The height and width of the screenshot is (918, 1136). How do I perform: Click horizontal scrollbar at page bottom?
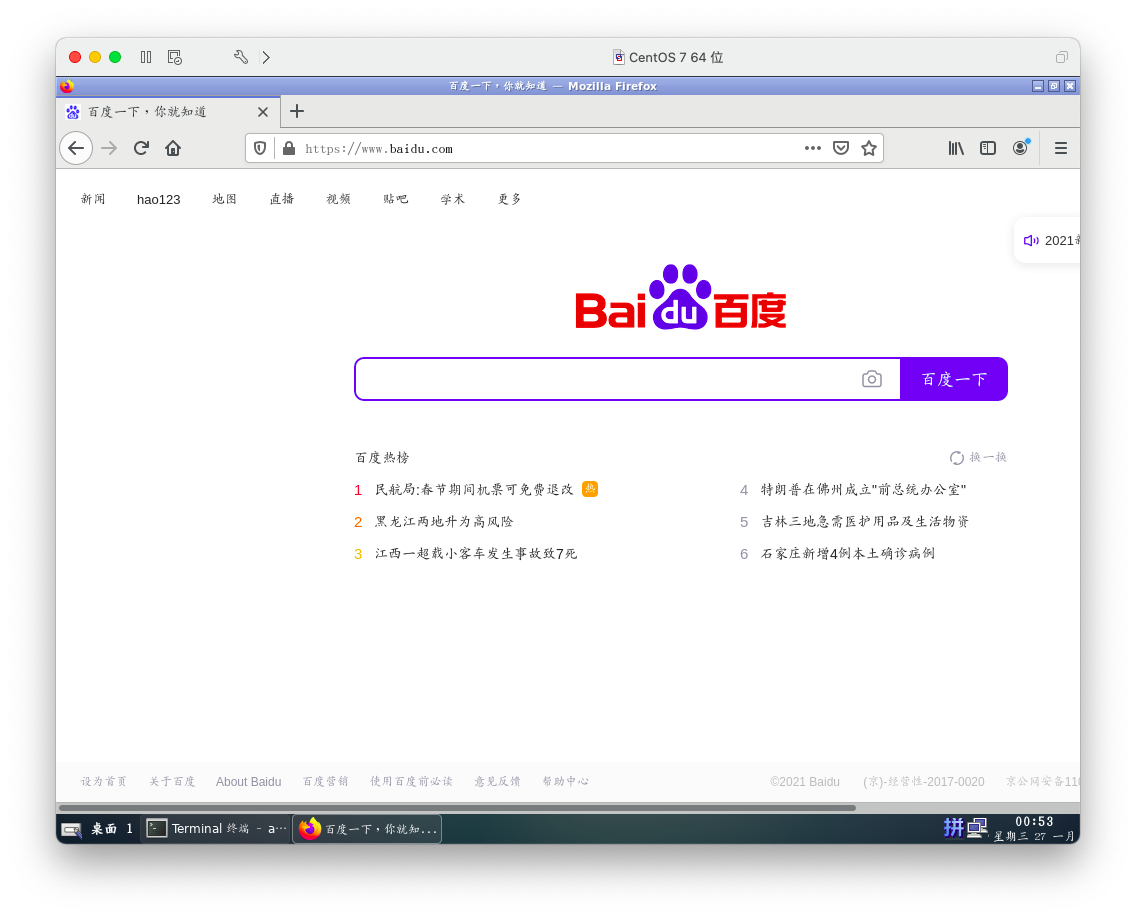(457, 807)
